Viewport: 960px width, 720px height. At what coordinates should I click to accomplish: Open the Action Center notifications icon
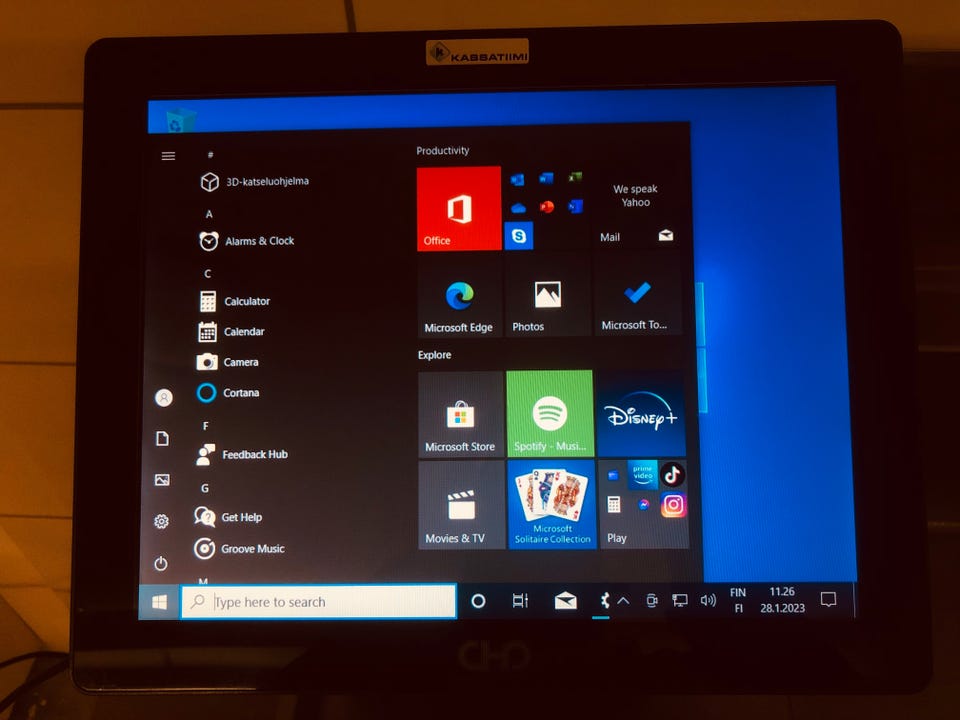(828, 599)
